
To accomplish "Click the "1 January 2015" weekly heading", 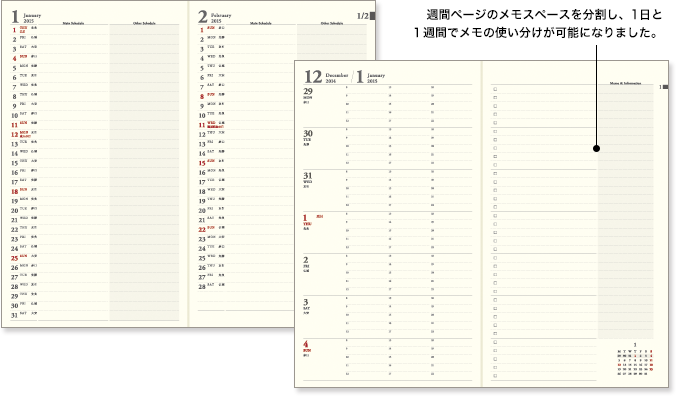I will click(x=371, y=77).
